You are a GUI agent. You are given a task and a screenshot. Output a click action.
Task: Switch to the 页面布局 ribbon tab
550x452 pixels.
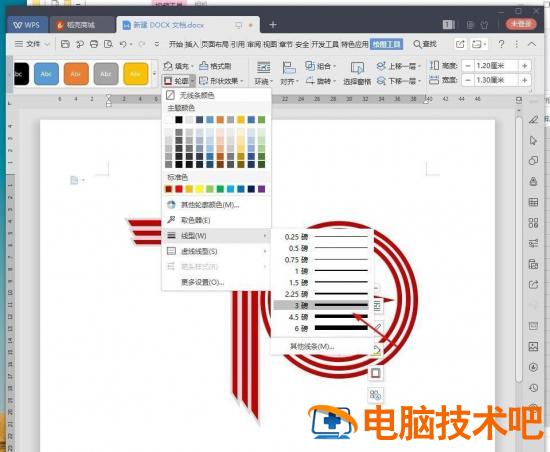click(x=214, y=44)
